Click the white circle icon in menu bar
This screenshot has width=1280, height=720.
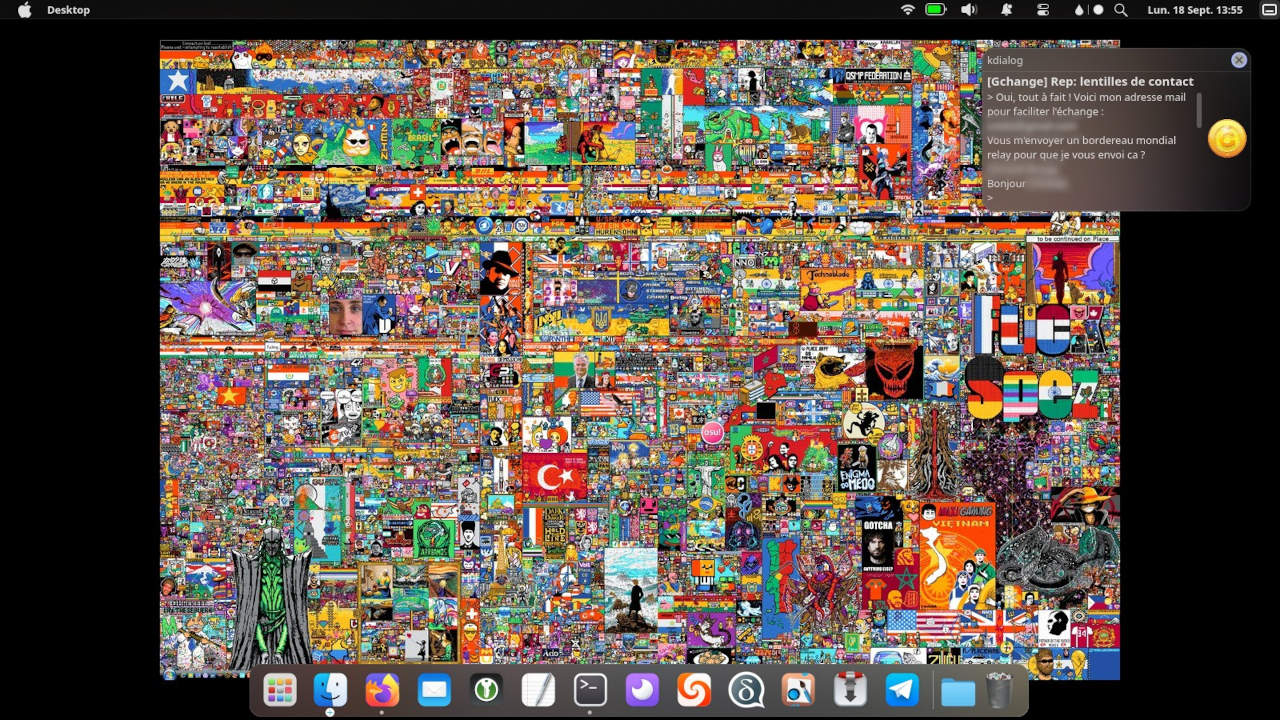1098,10
